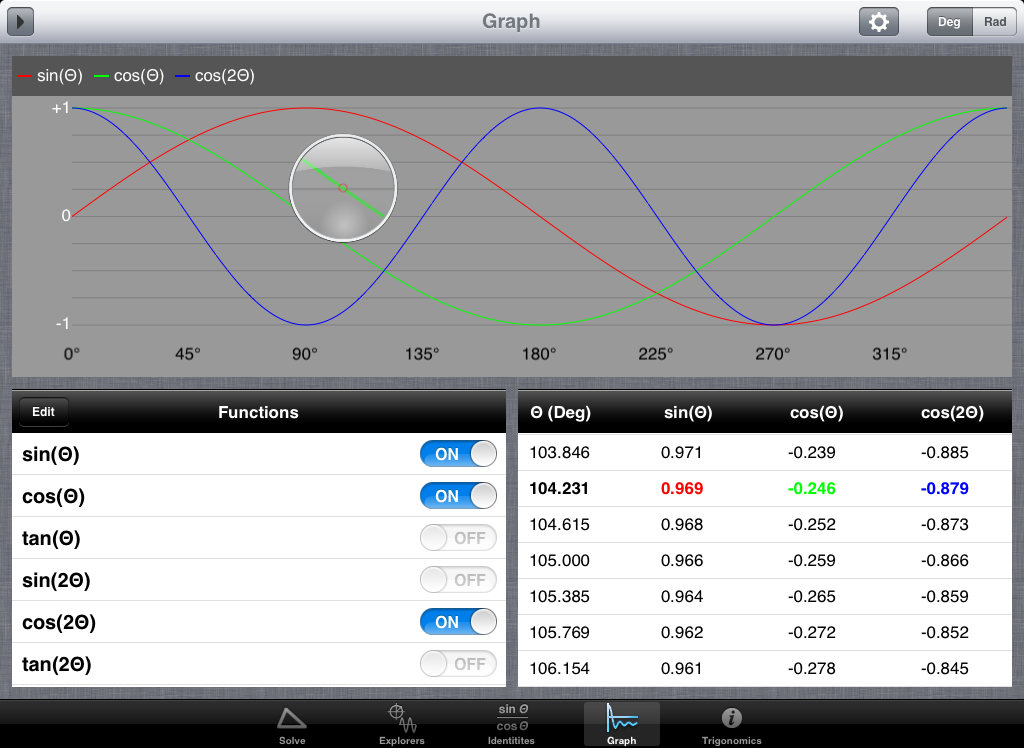This screenshot has width=1024, height=748.
Task: Enable the tan(2Θ) function switch
Action: [x=458, y=664]
